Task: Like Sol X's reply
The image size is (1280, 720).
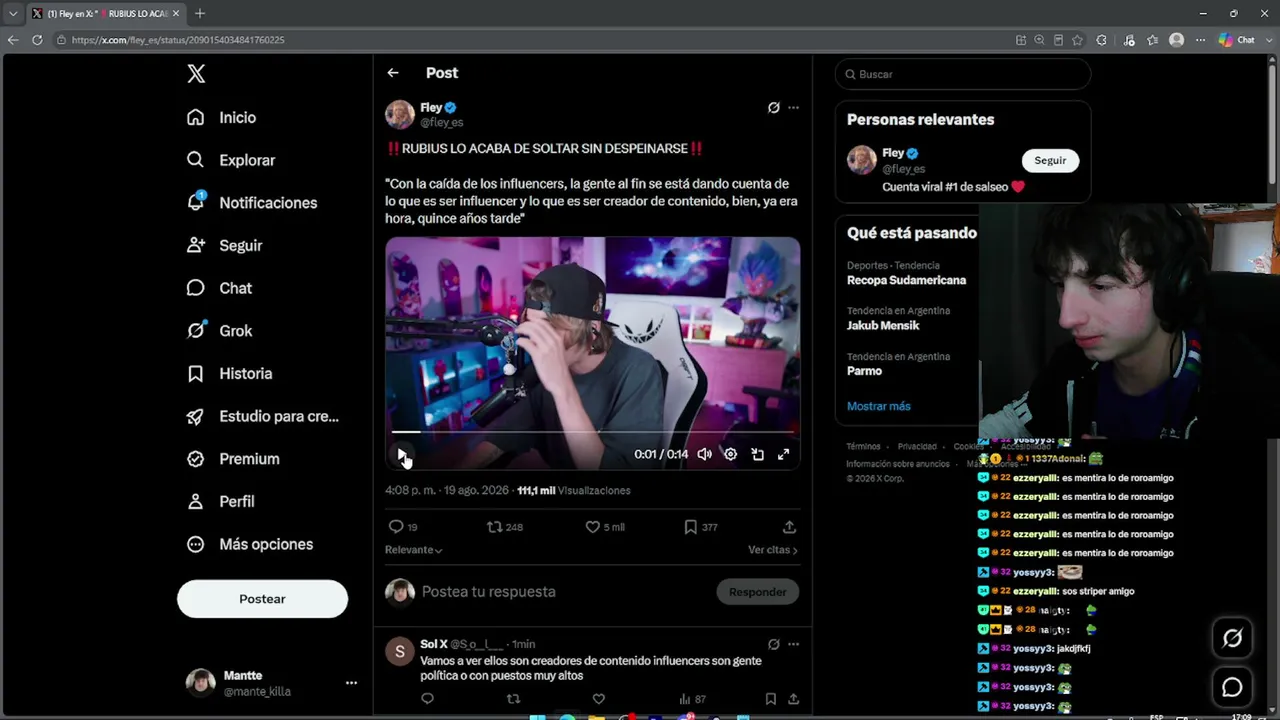Action: coord(598,699)
